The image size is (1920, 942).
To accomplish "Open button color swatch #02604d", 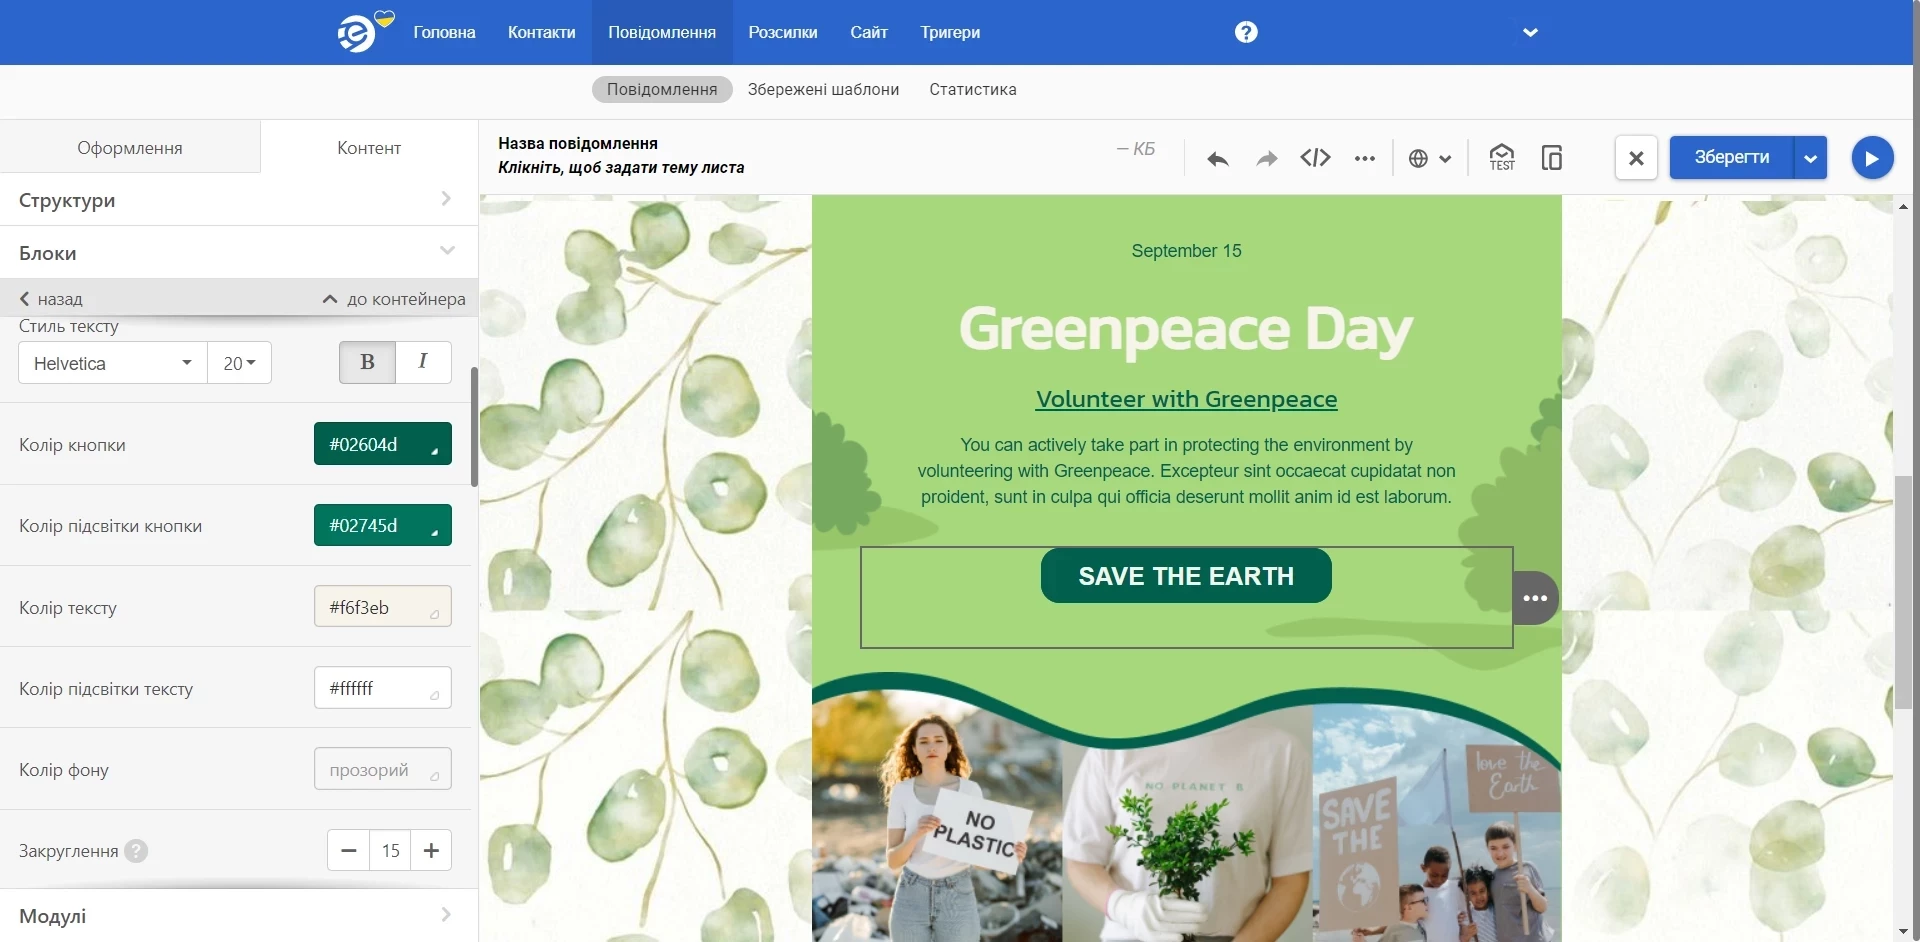I will click(x=383, y=444).
